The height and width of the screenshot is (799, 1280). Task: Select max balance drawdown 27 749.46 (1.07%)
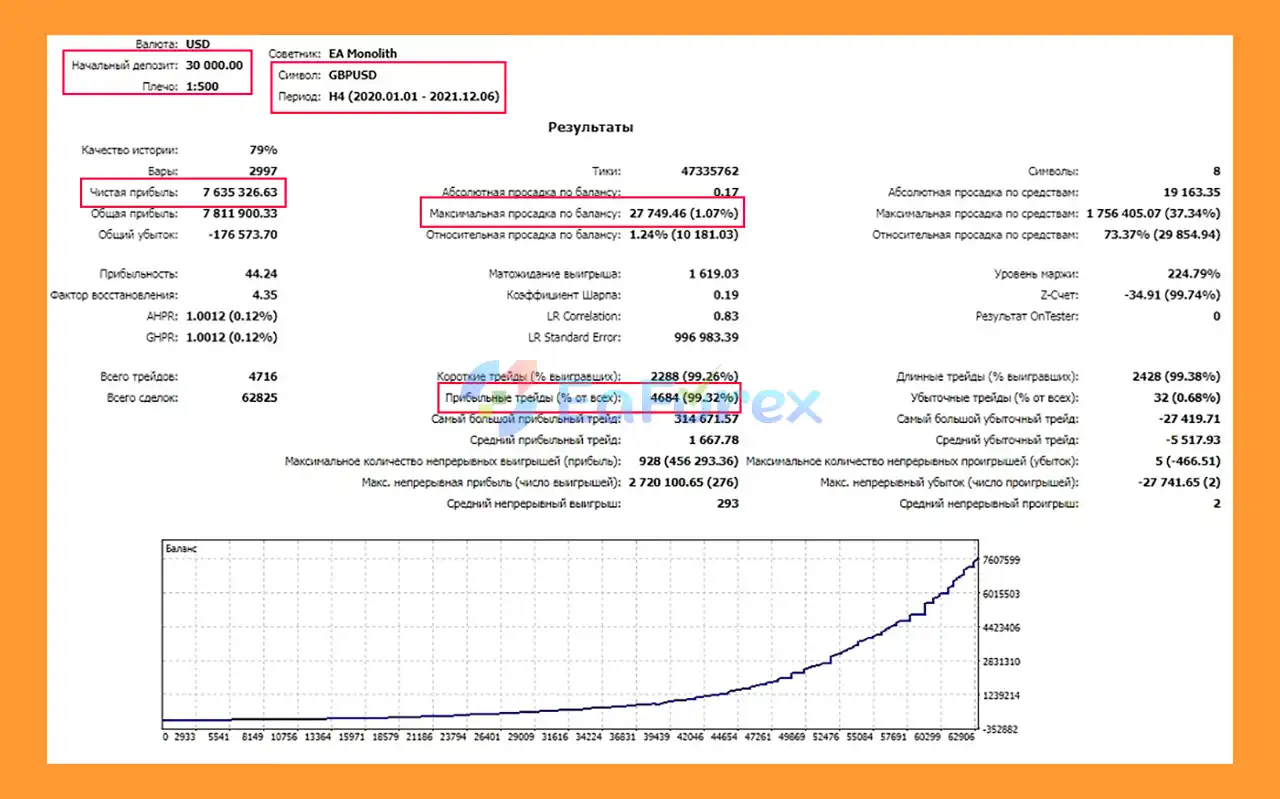684,213
